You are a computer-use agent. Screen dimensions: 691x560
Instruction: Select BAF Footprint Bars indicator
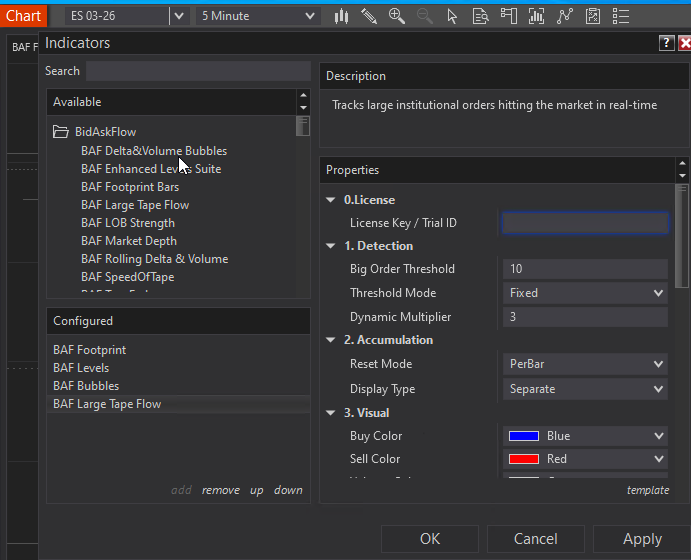point(130,187)
